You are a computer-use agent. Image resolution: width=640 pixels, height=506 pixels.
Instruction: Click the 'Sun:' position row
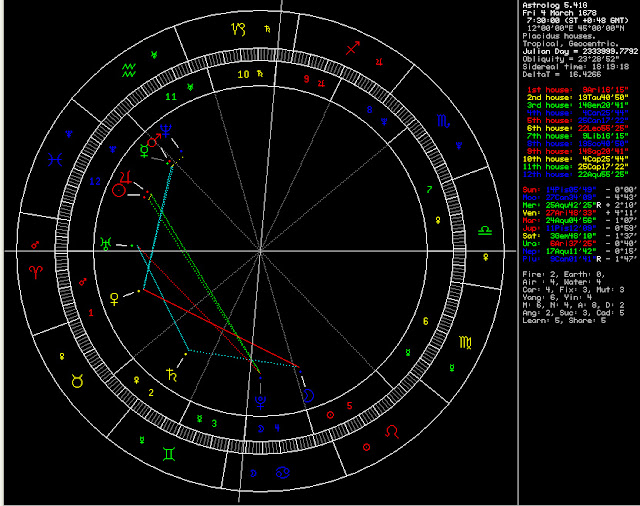pos(580,190)
